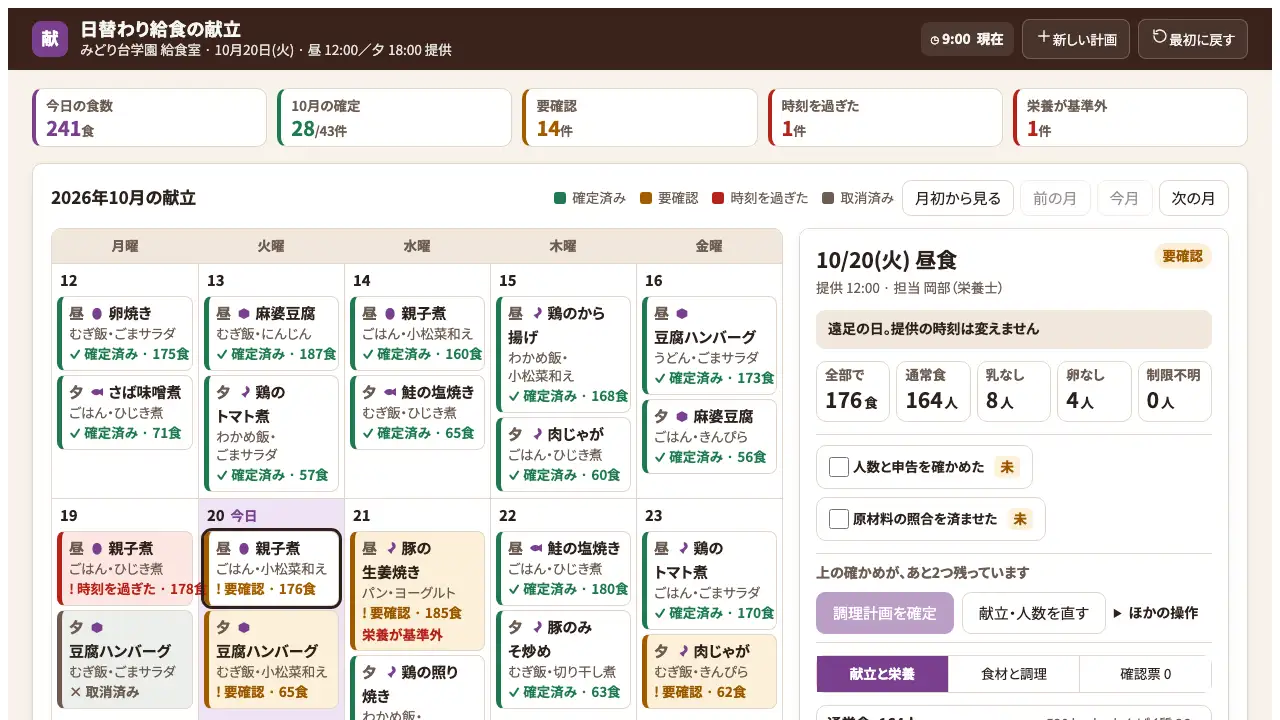Click the 要確認 14件 summary card
Viewport: 1280px width, 720px height.
click(x=640, y=118)
